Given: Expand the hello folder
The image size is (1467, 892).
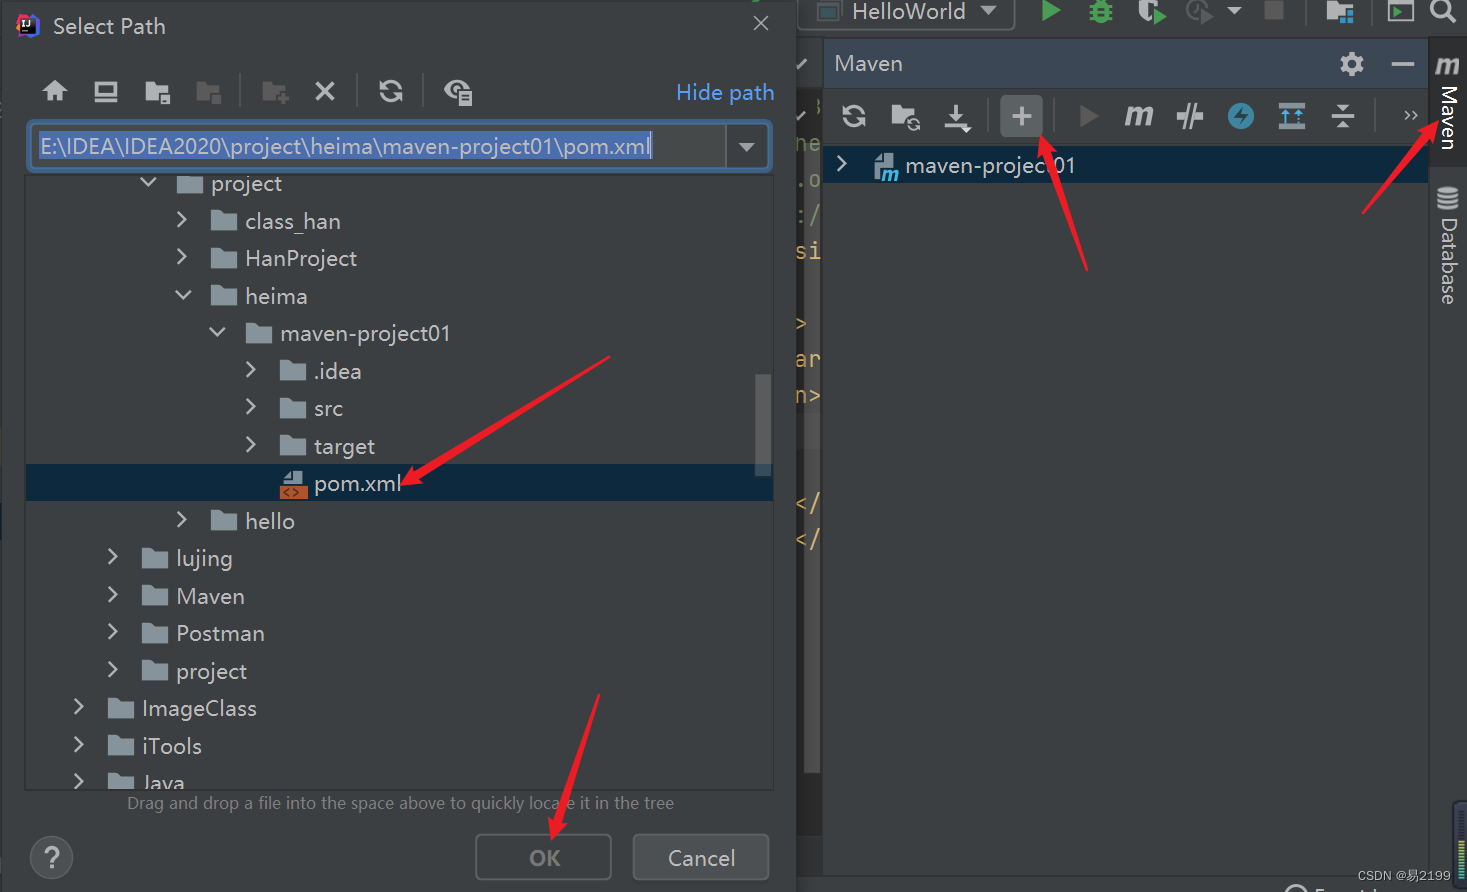Looking at the screenshot, I should (182, 520).
